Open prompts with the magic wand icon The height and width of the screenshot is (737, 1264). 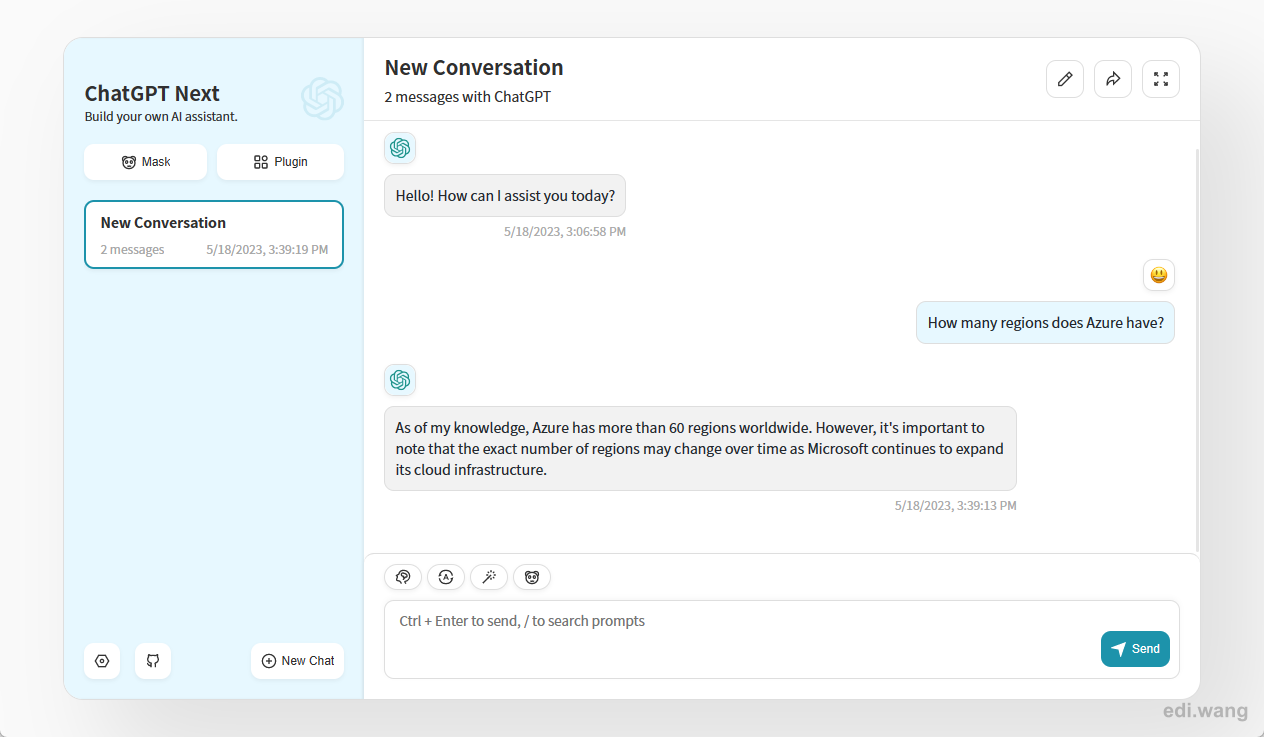(x=489, y=577)
